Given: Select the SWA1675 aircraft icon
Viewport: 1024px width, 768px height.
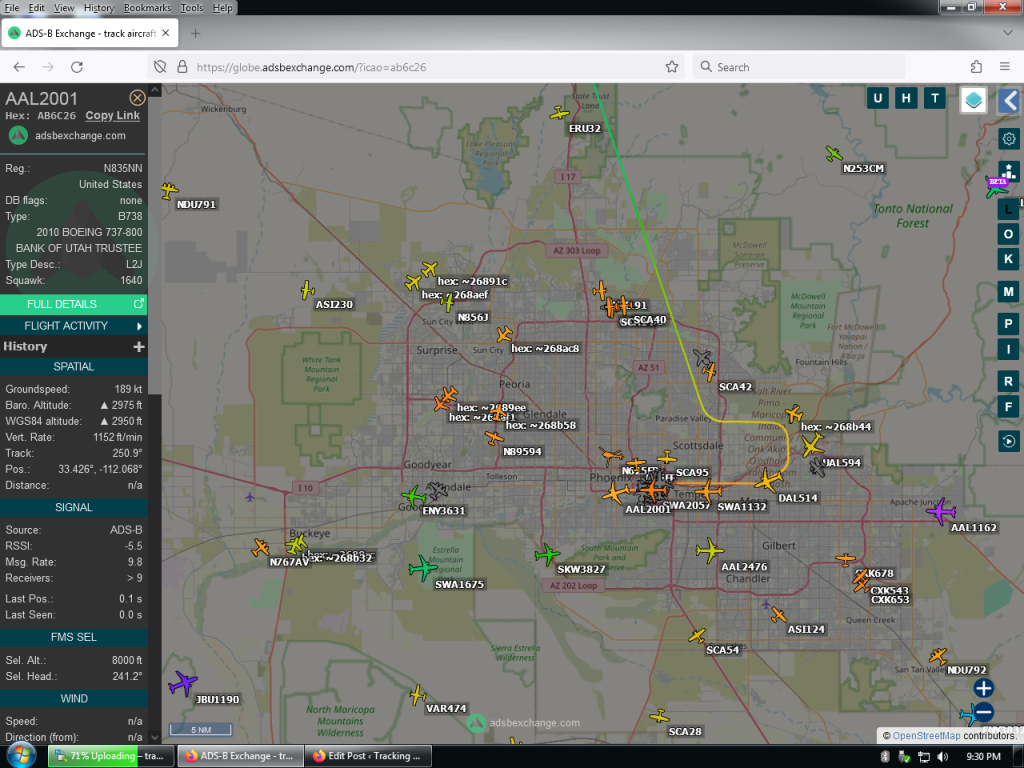Looking at the screenshot, I should [x=423, y=568].
